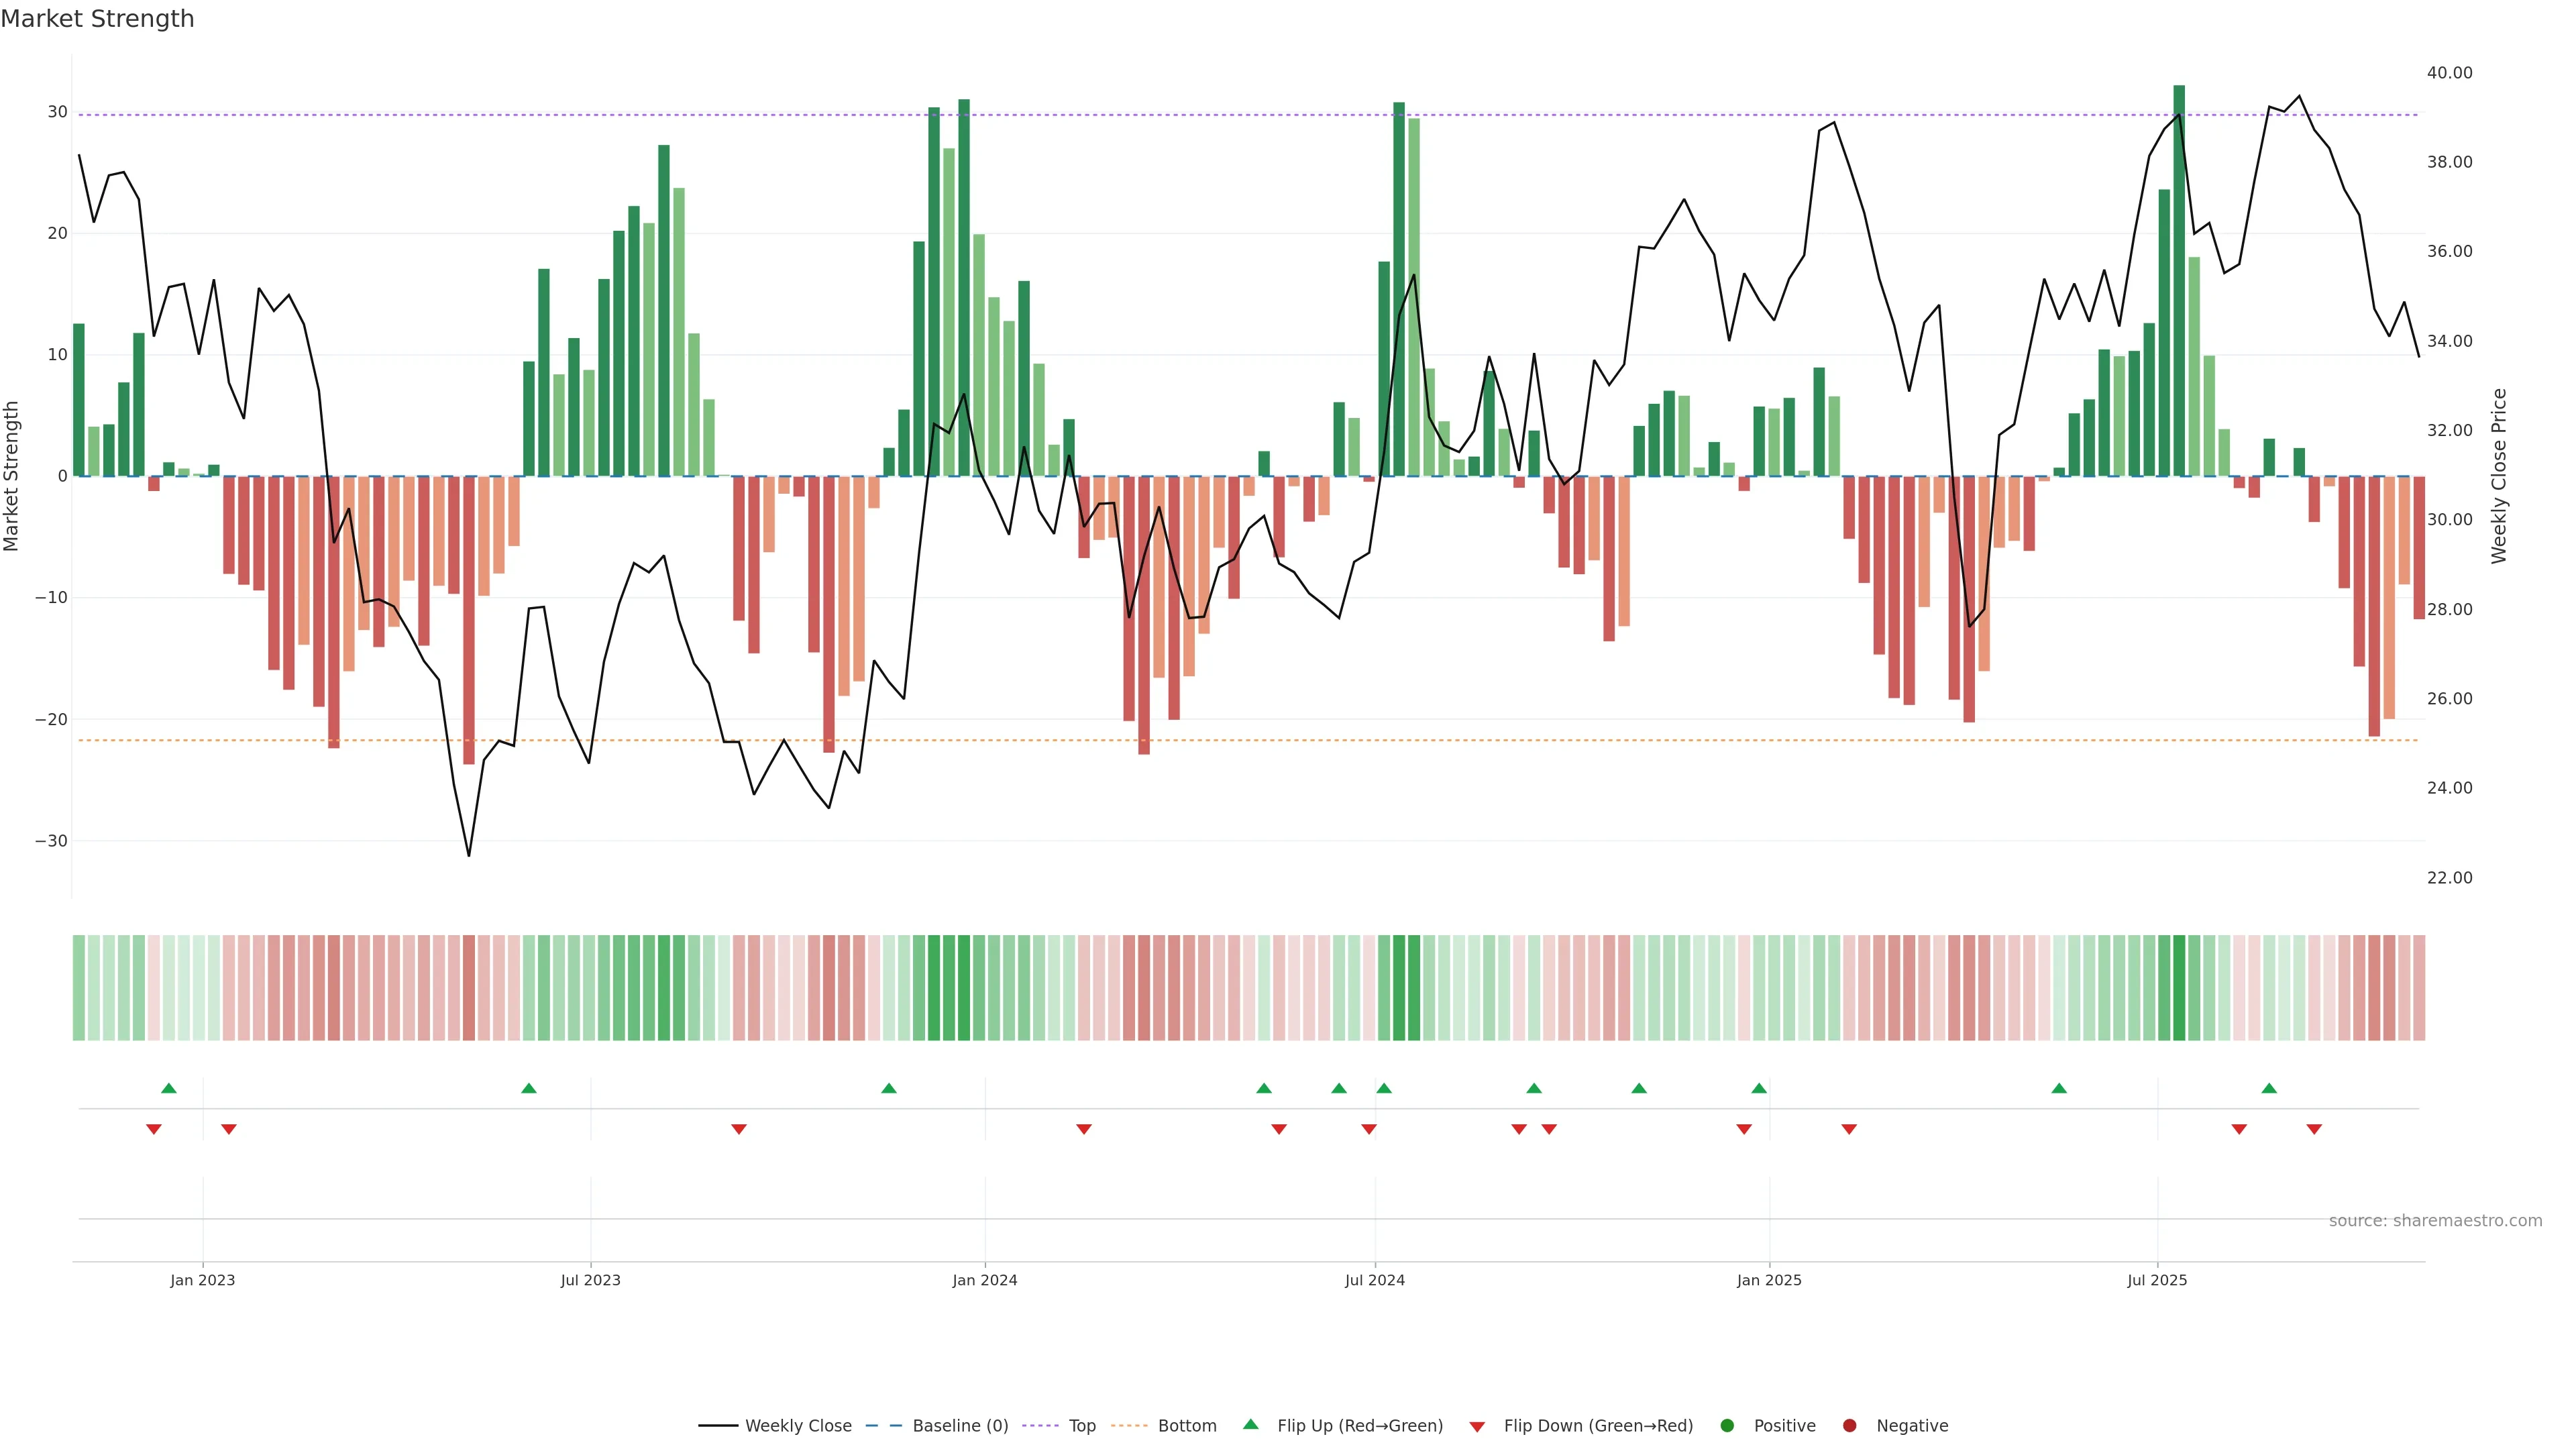The height and width of the screenshot is (1449, 2576).
Task: Click the red flip-down marker just after Jan 2025
Action: [x=1849, y=1129]
